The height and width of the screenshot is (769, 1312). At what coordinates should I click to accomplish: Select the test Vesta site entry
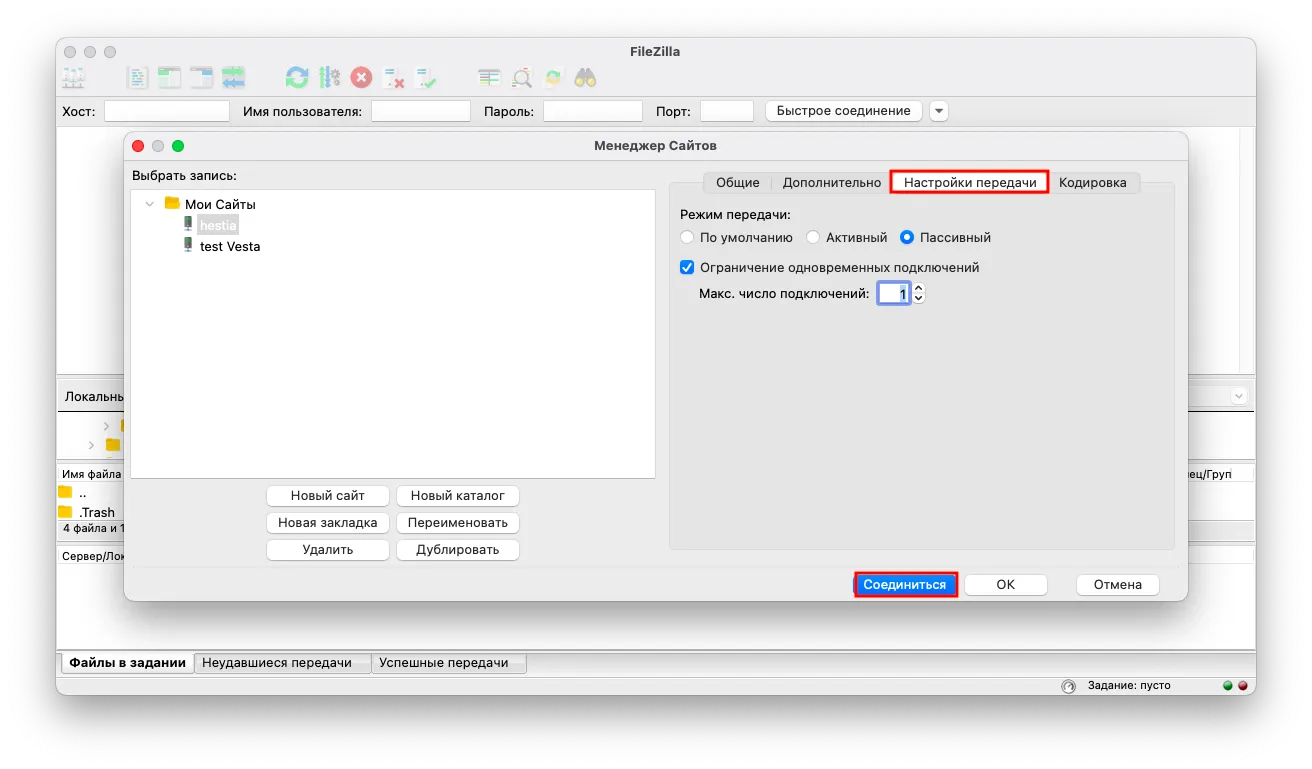230,246
